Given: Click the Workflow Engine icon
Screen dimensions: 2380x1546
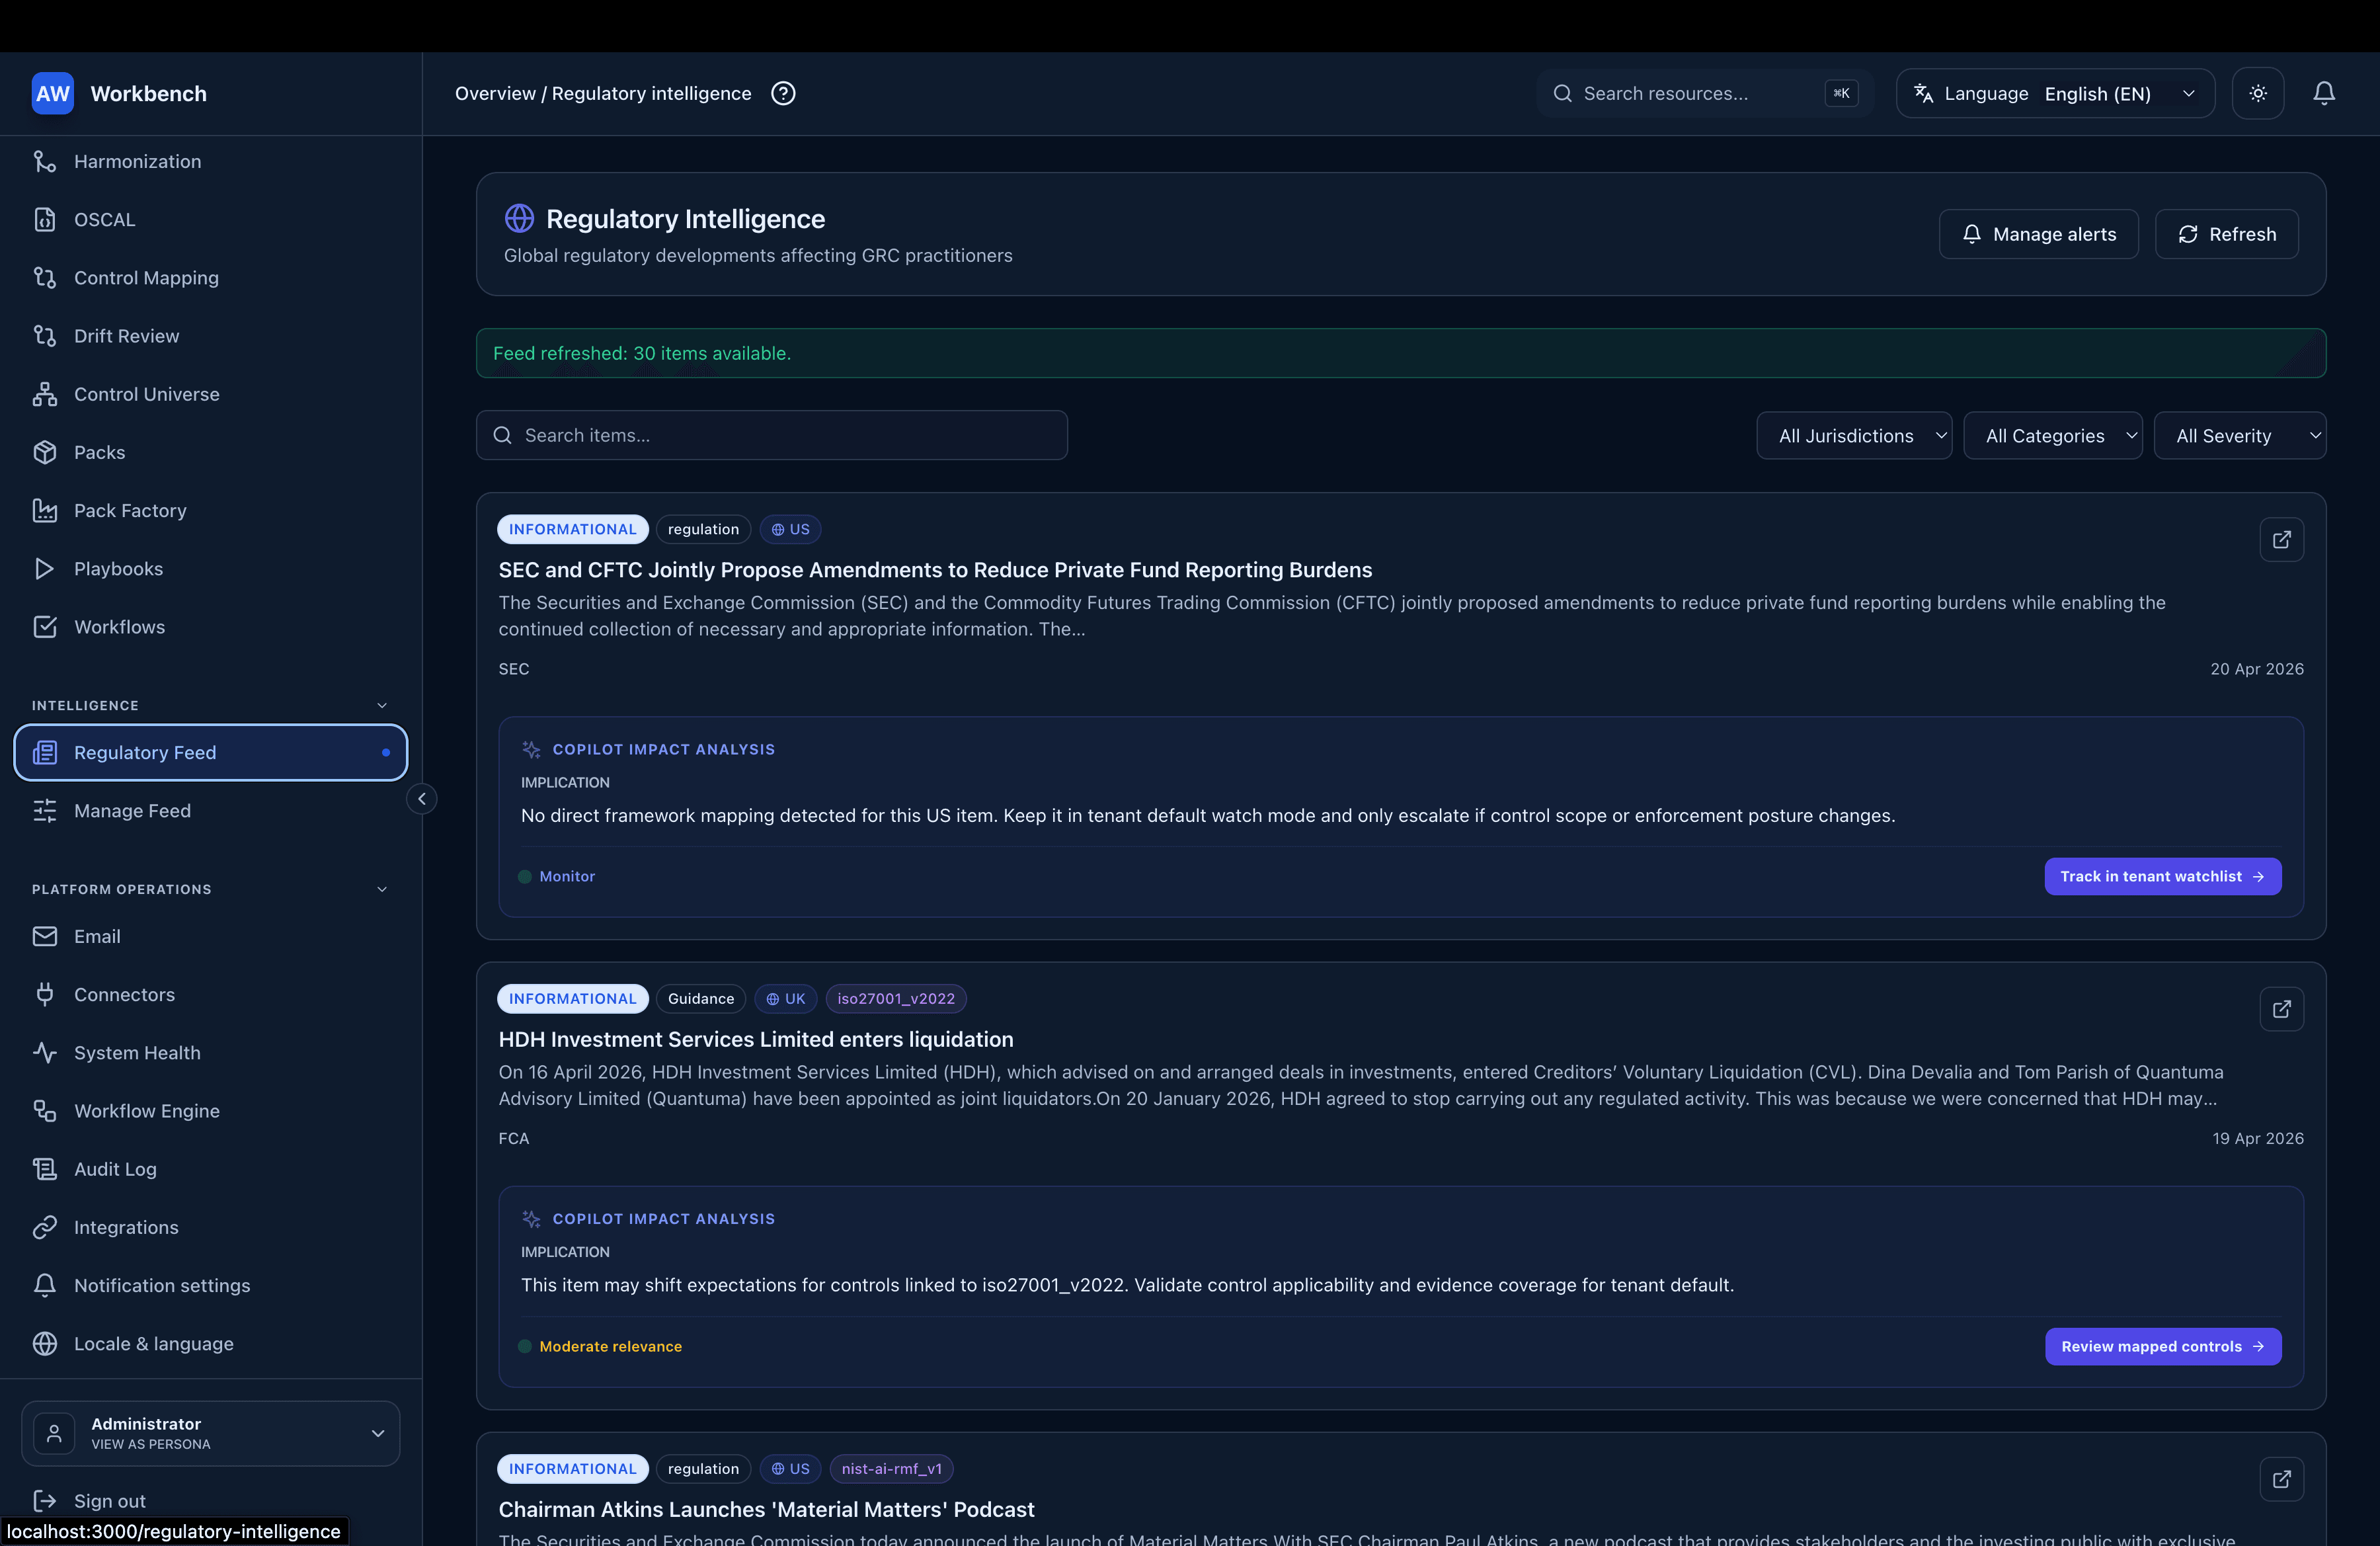Looking at the screenshot, I should coord(44,1111).
